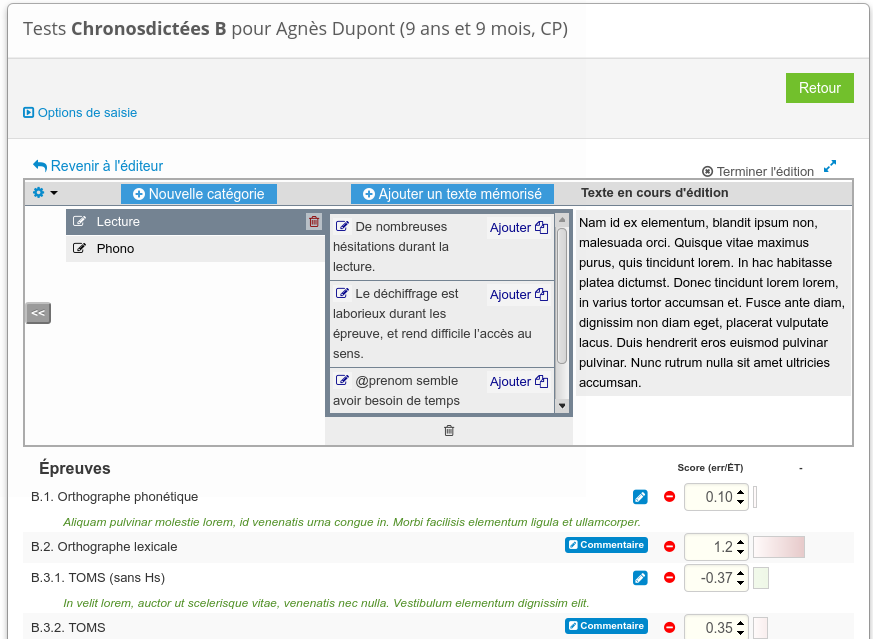This screenshot has width=873, height=639.
Task: Add Commentaire for B.2. Orthographe lexicale
Action: pos(606,545)
